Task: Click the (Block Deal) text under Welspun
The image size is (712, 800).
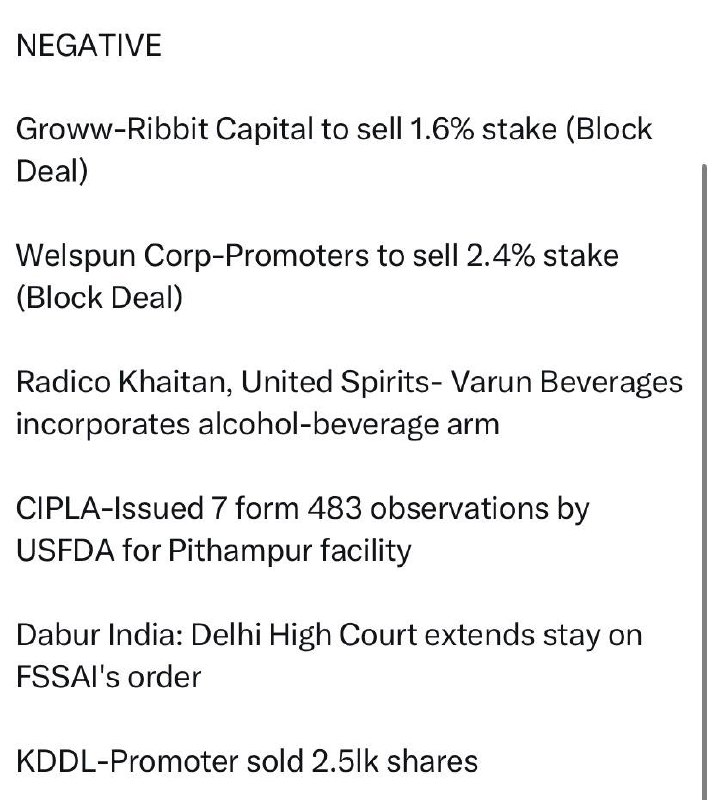Action: pos(99,297)
